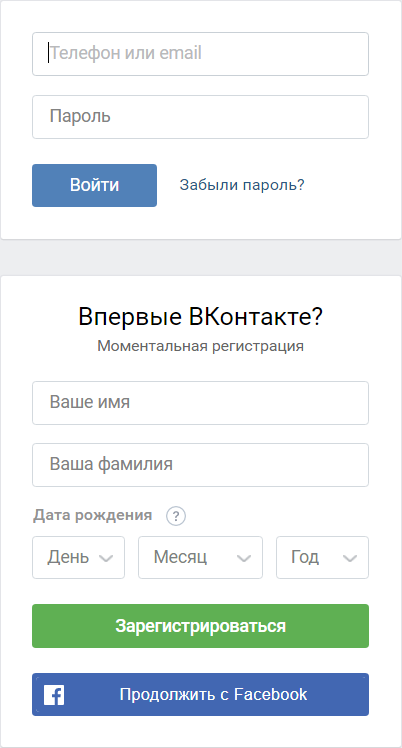
Task: Click the chevron arrow in Месяц field
Action: tap(244, 558)
